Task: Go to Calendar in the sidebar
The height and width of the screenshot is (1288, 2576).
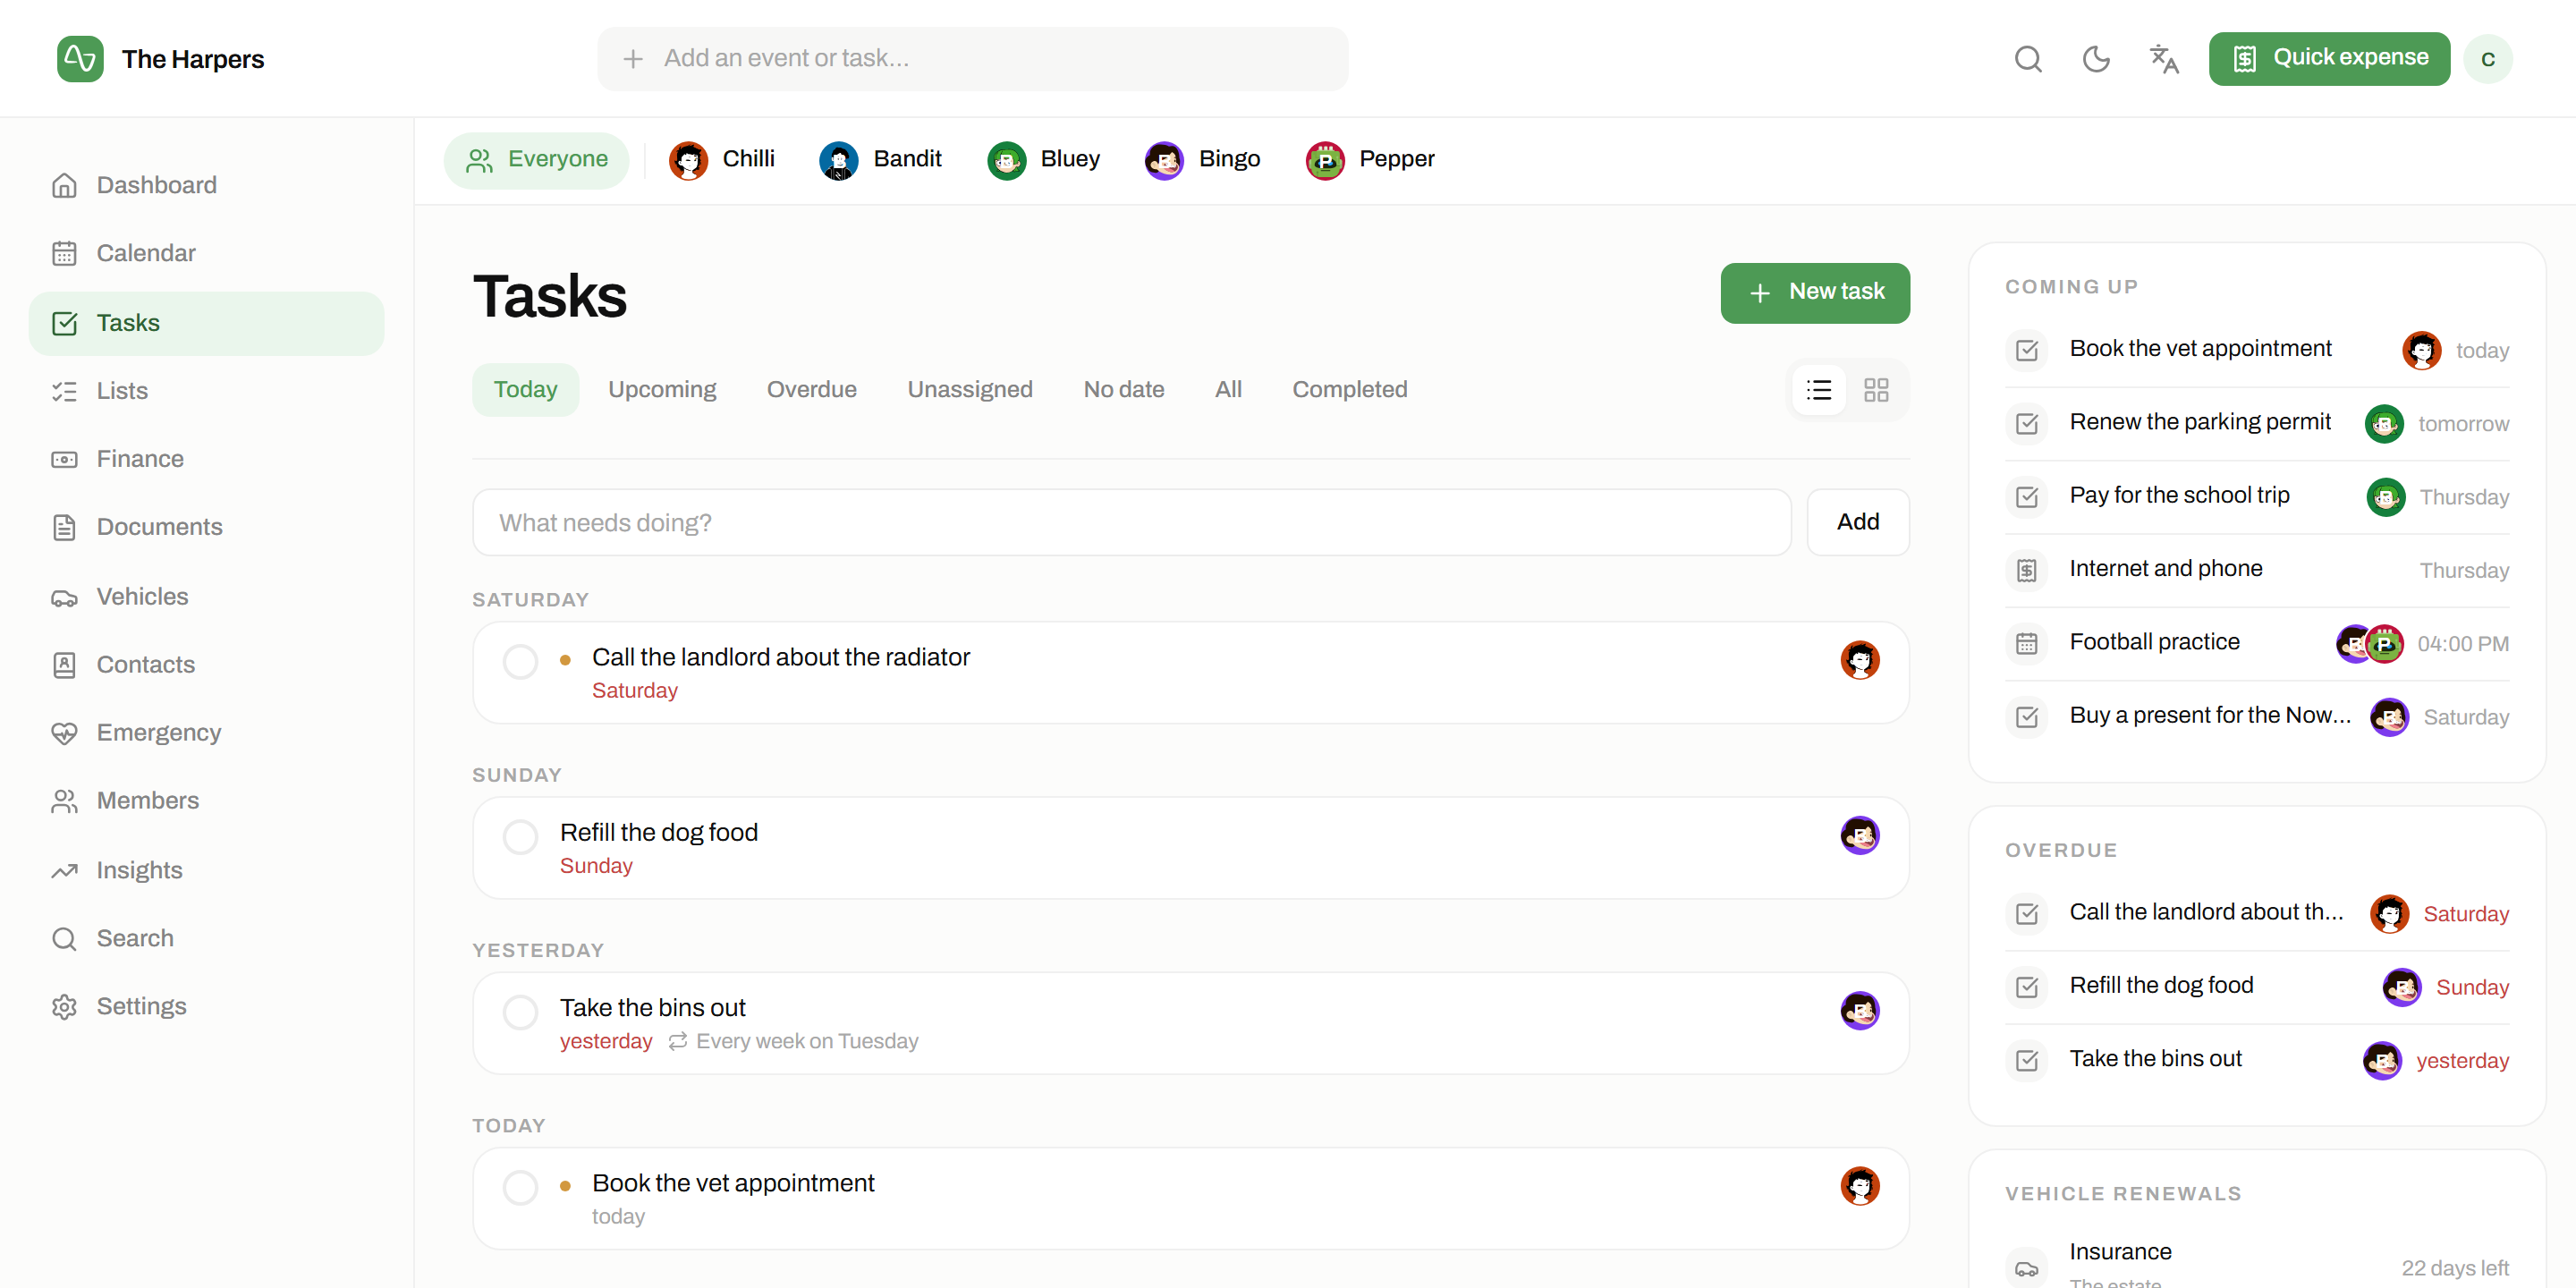Action: (206, 253)
